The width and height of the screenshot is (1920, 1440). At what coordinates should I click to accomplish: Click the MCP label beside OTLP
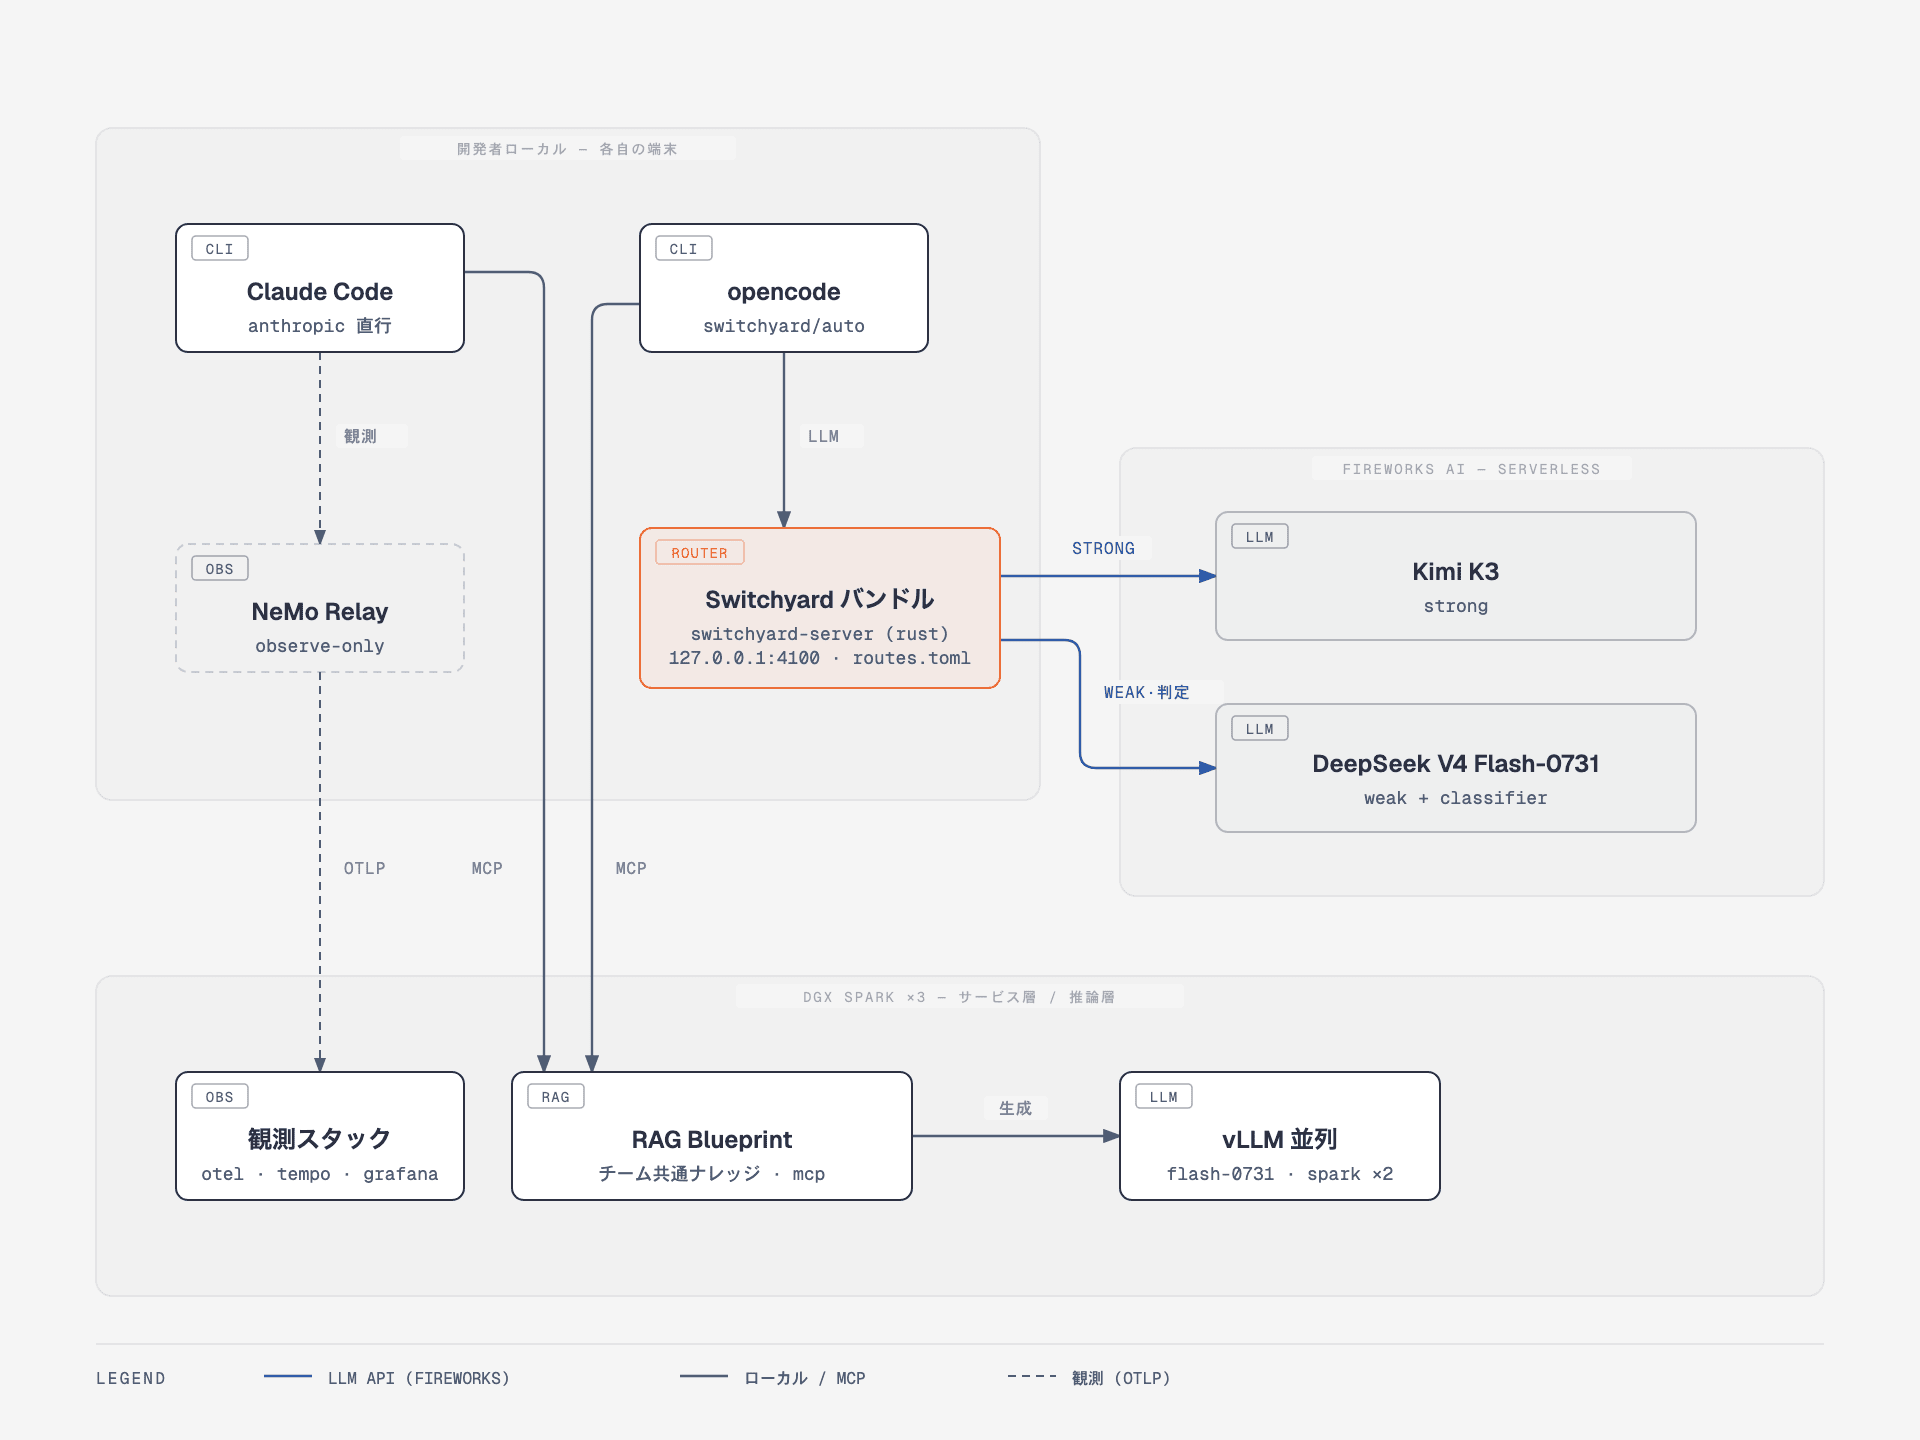click(x=488, y=868)
